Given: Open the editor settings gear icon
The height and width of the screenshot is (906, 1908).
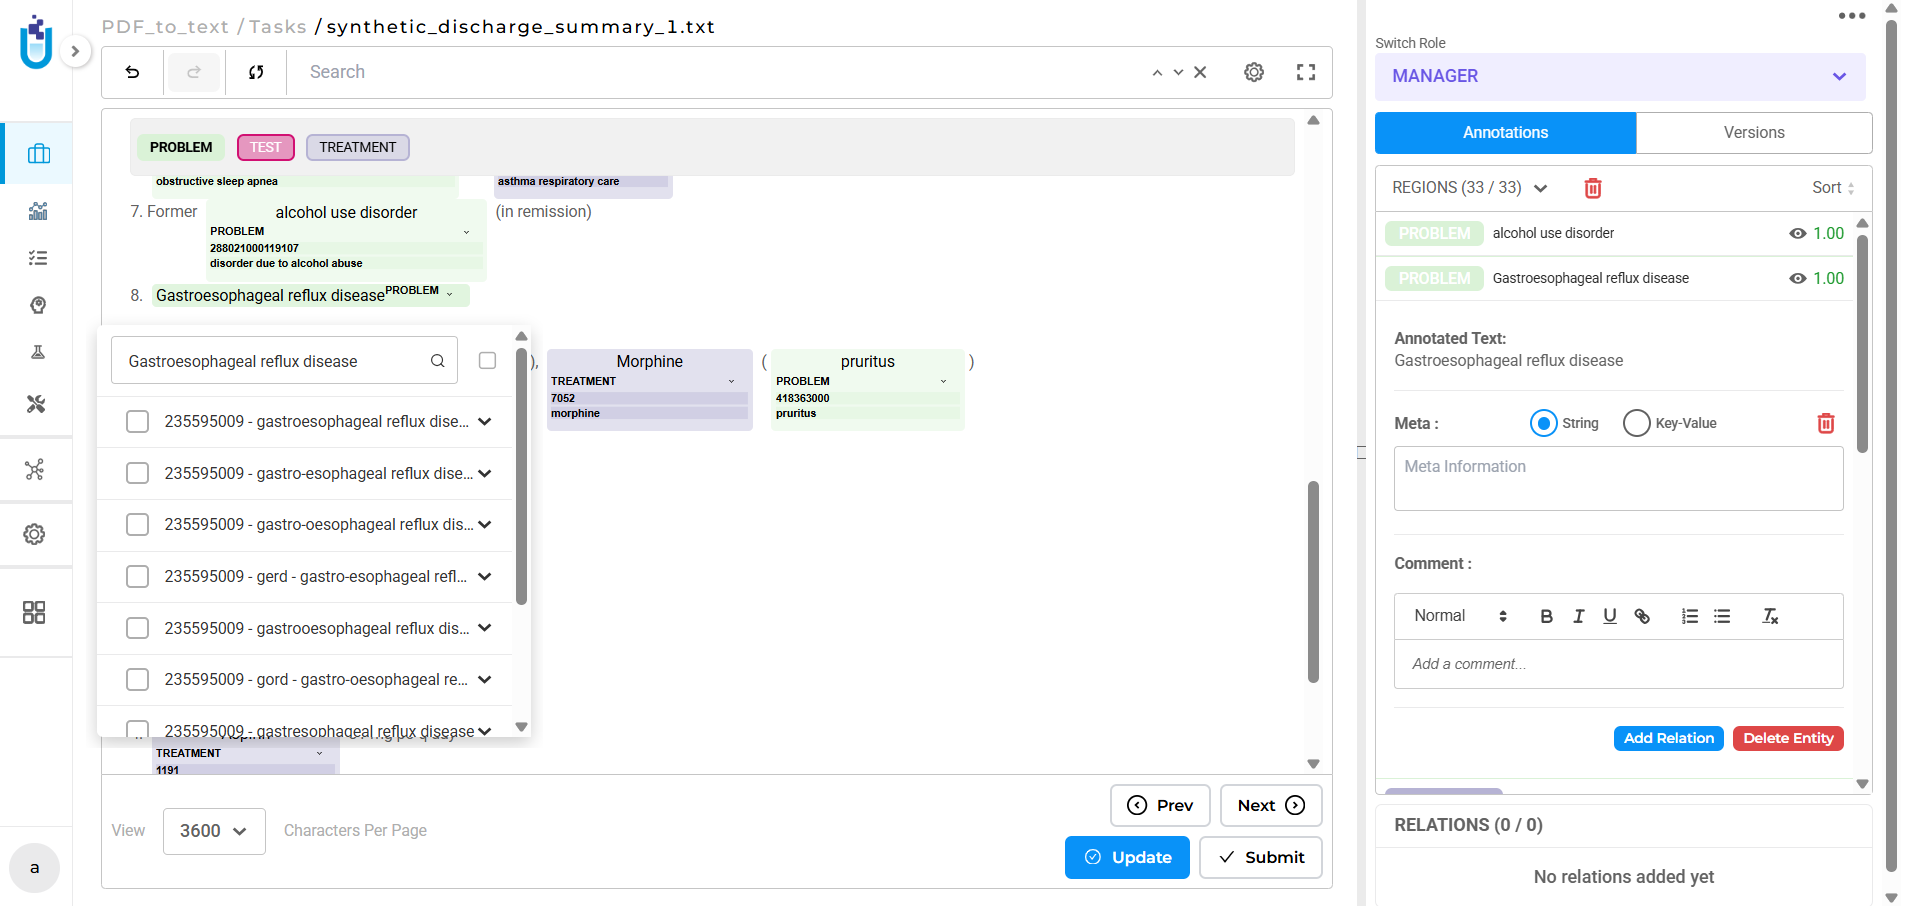Looking at the screenshot, I should pos(1254,72).
